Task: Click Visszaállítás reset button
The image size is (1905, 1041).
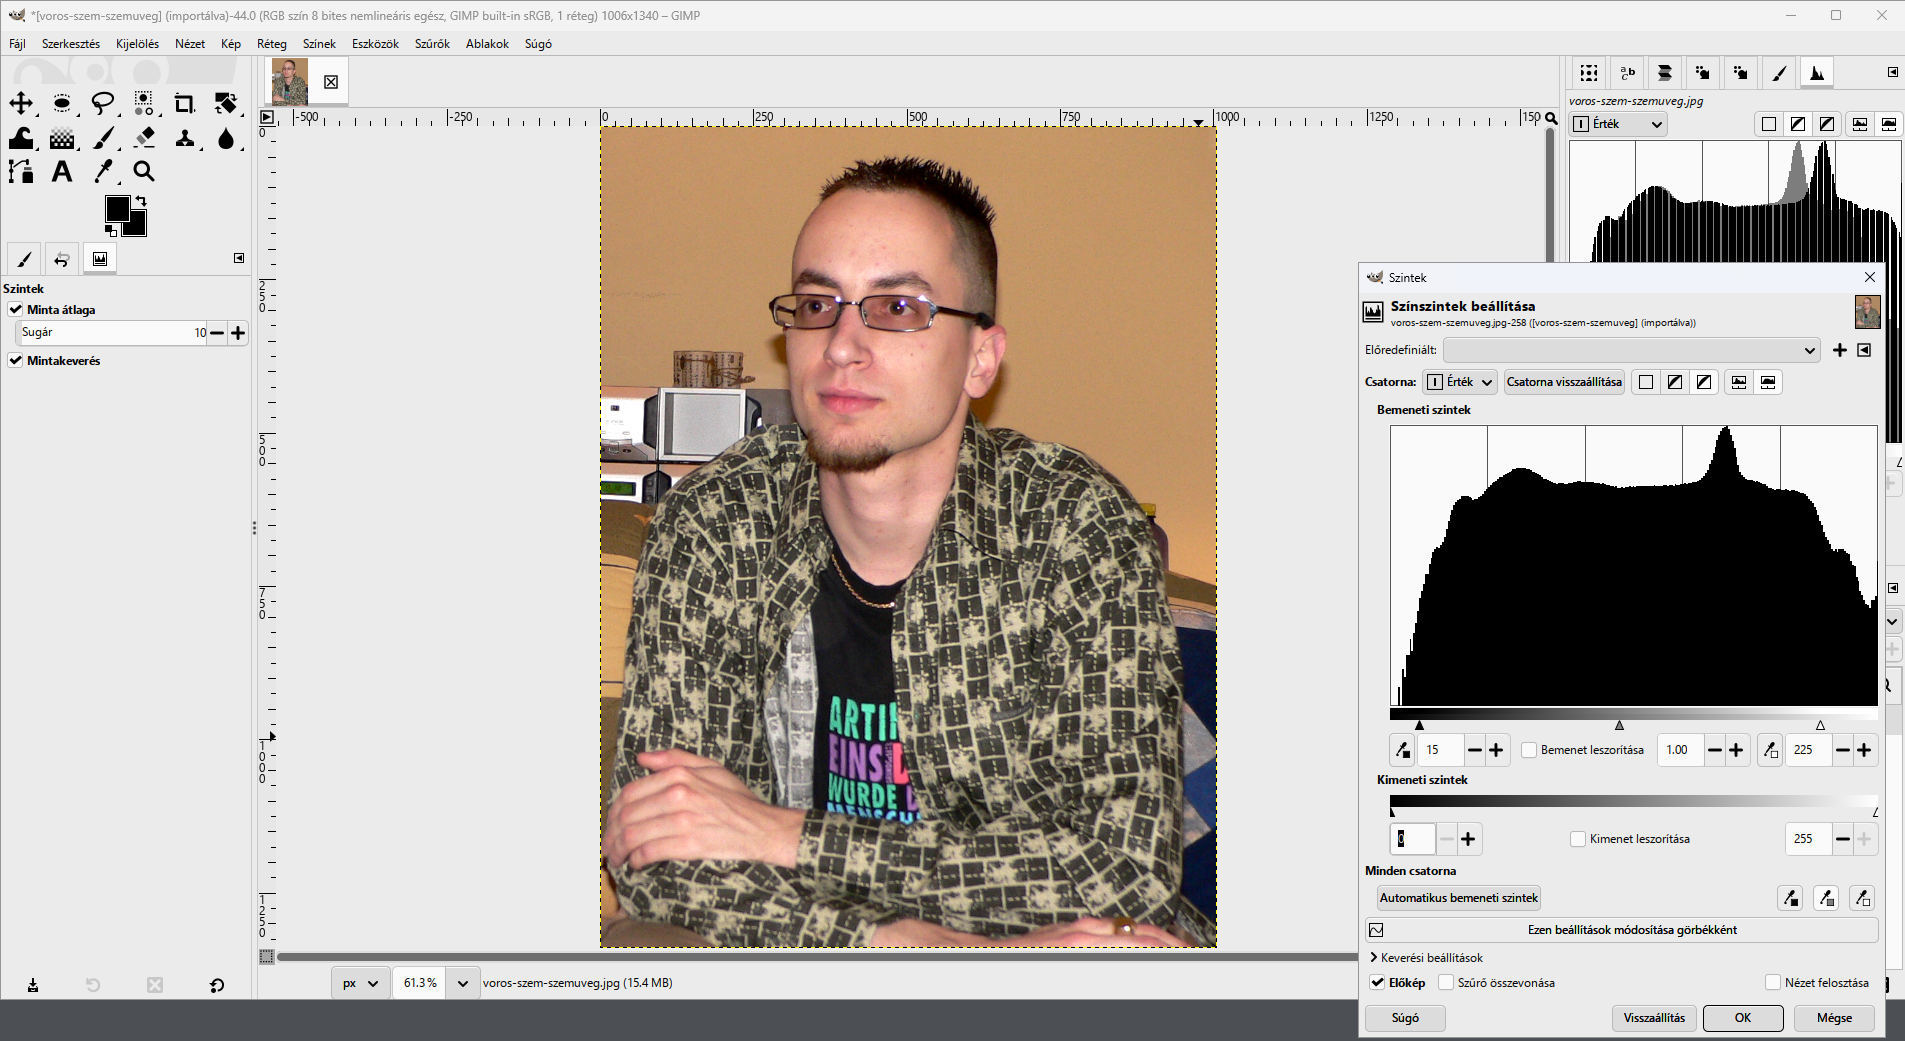Action: (x=1654, y=1018)
